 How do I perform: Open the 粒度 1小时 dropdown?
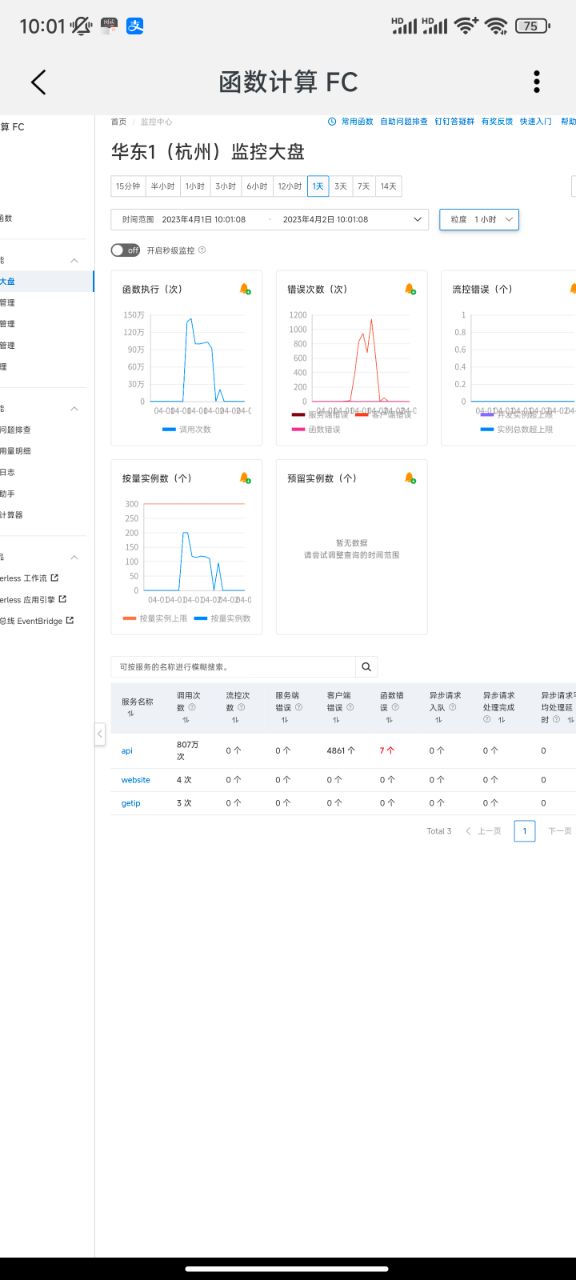coord(479,219)
